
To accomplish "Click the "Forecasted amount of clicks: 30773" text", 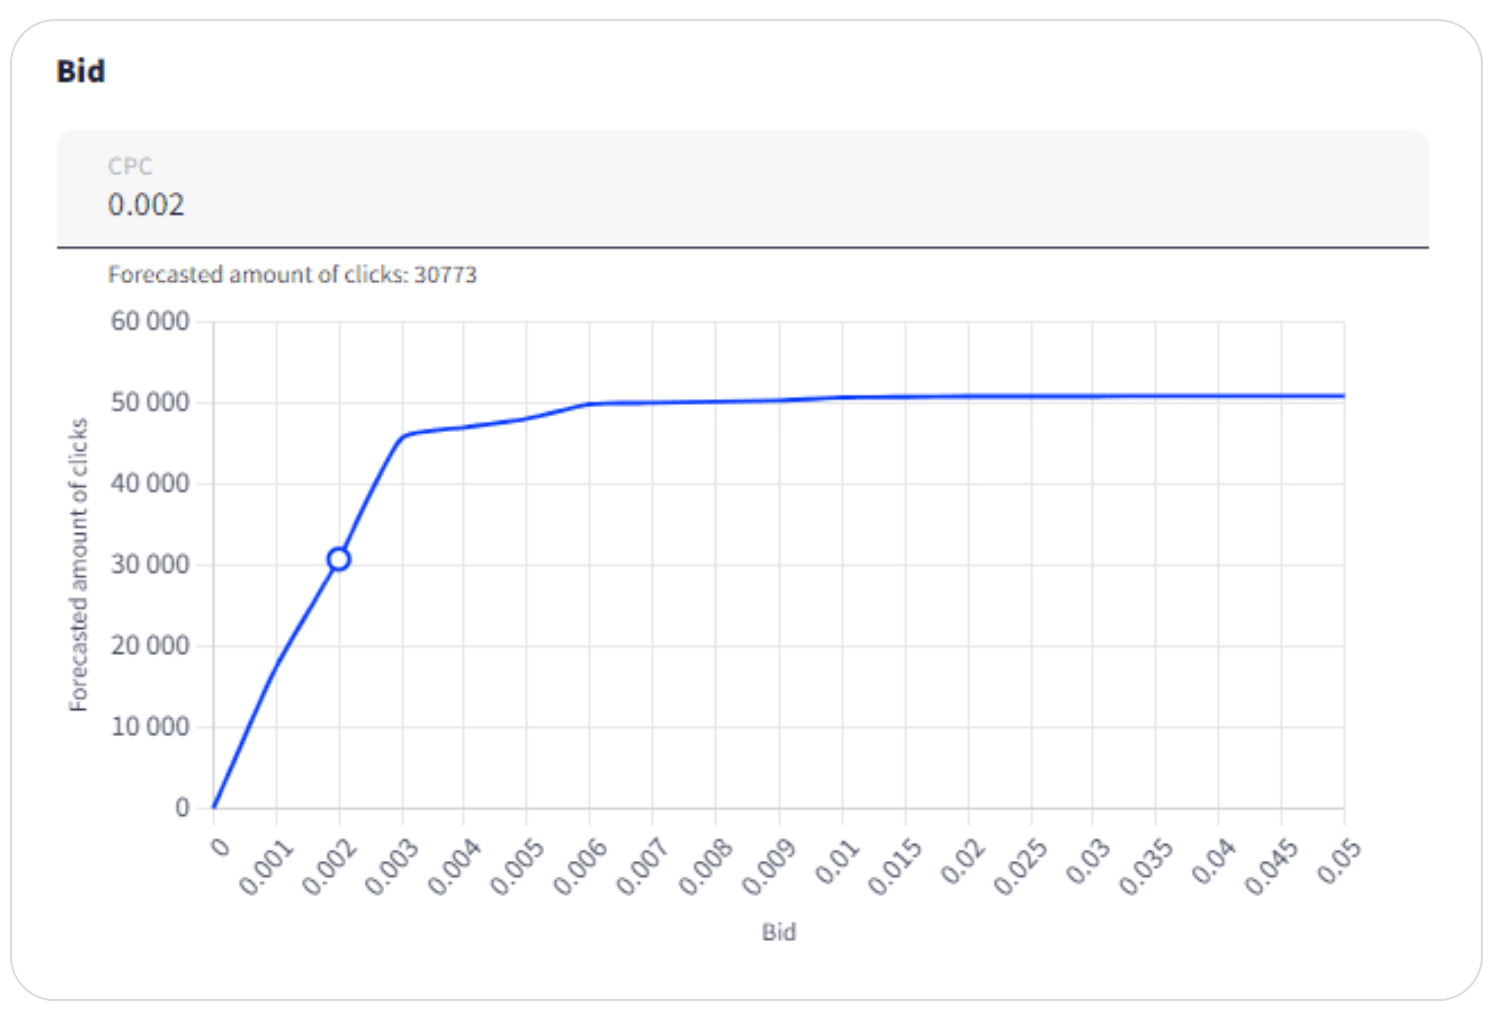I will tap(292, 274).
